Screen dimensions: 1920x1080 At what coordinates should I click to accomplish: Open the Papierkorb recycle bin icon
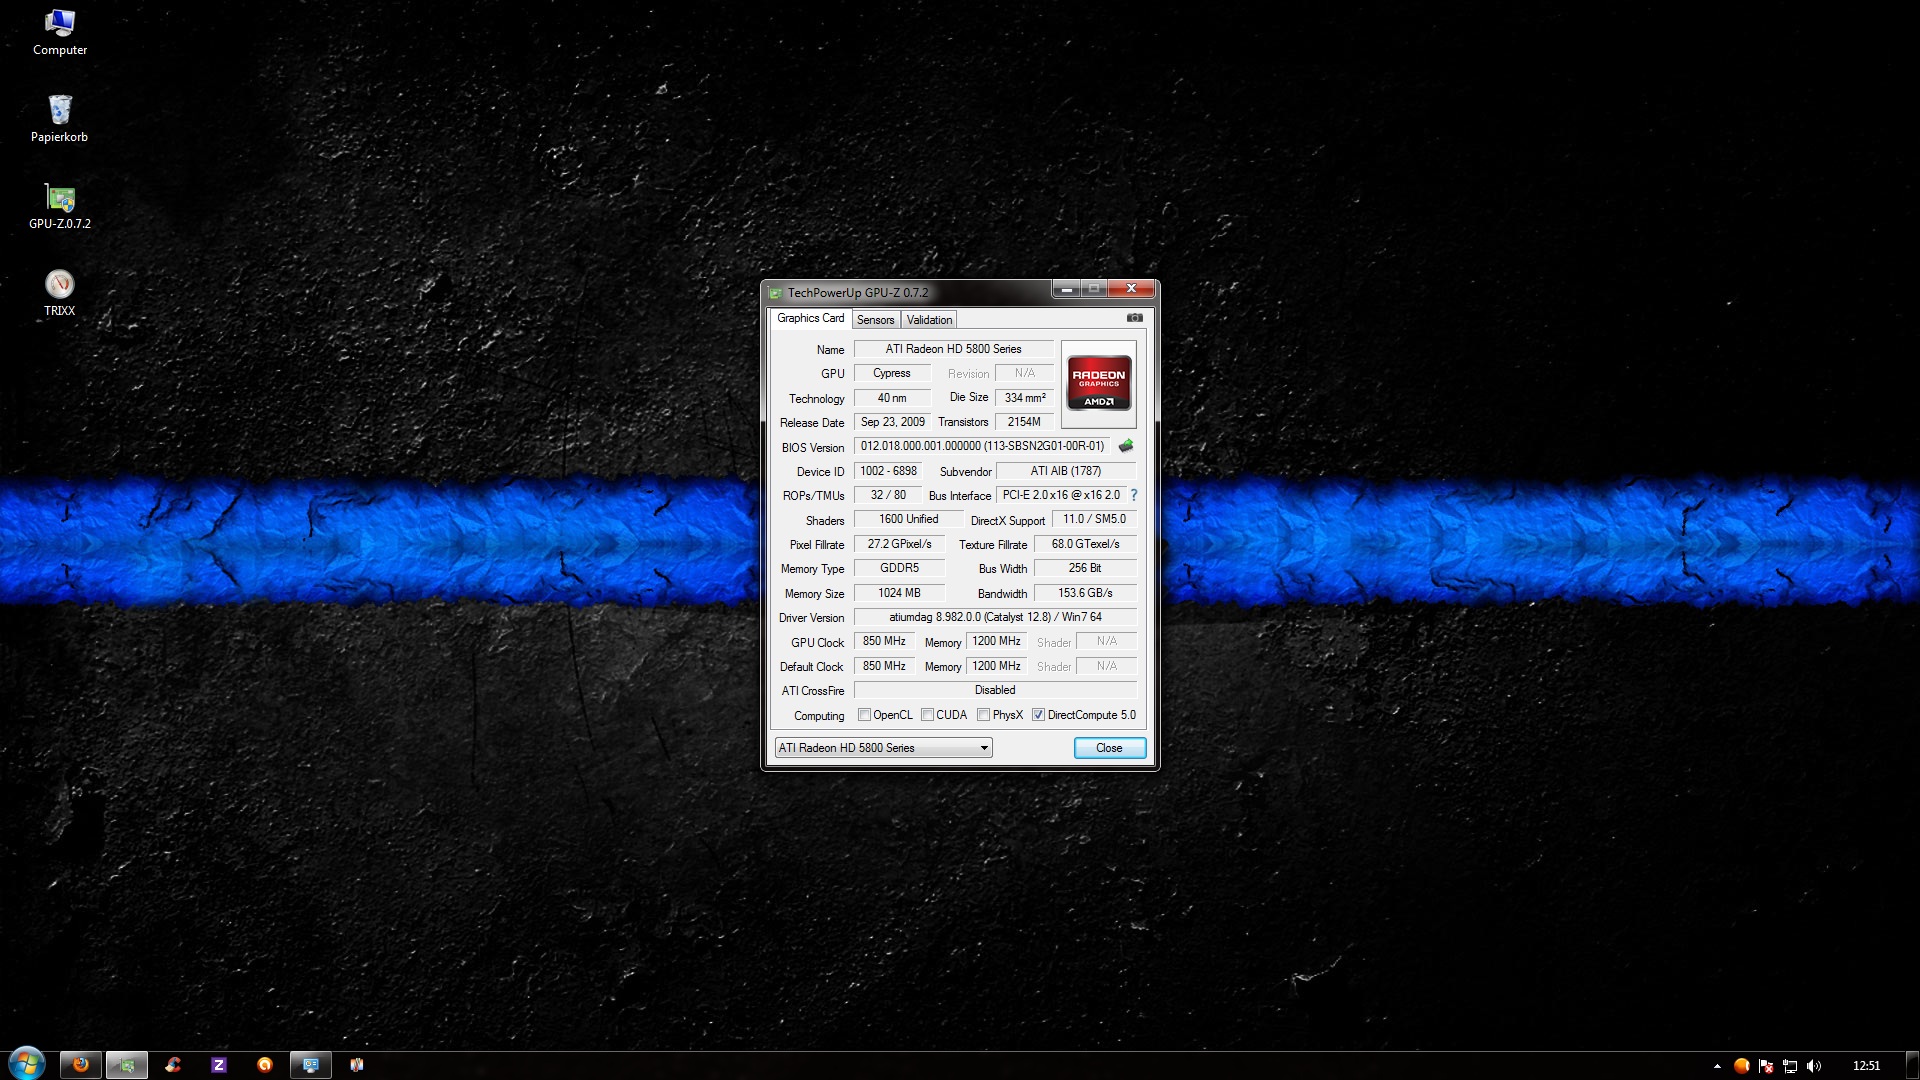[59, 119]
